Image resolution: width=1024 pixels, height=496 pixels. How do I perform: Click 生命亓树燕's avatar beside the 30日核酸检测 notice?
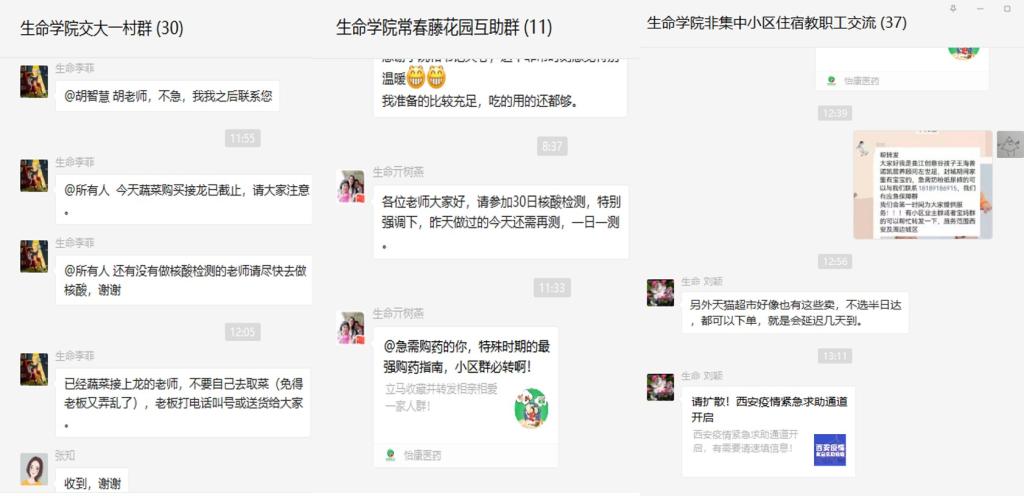[350, 187]
